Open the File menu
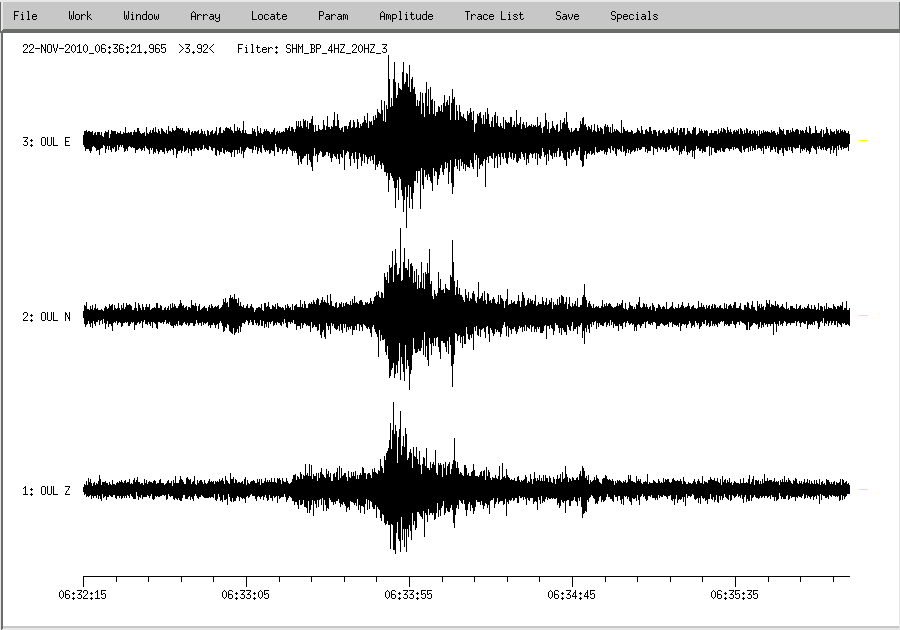The image size is (900, 630). point(25,16)
